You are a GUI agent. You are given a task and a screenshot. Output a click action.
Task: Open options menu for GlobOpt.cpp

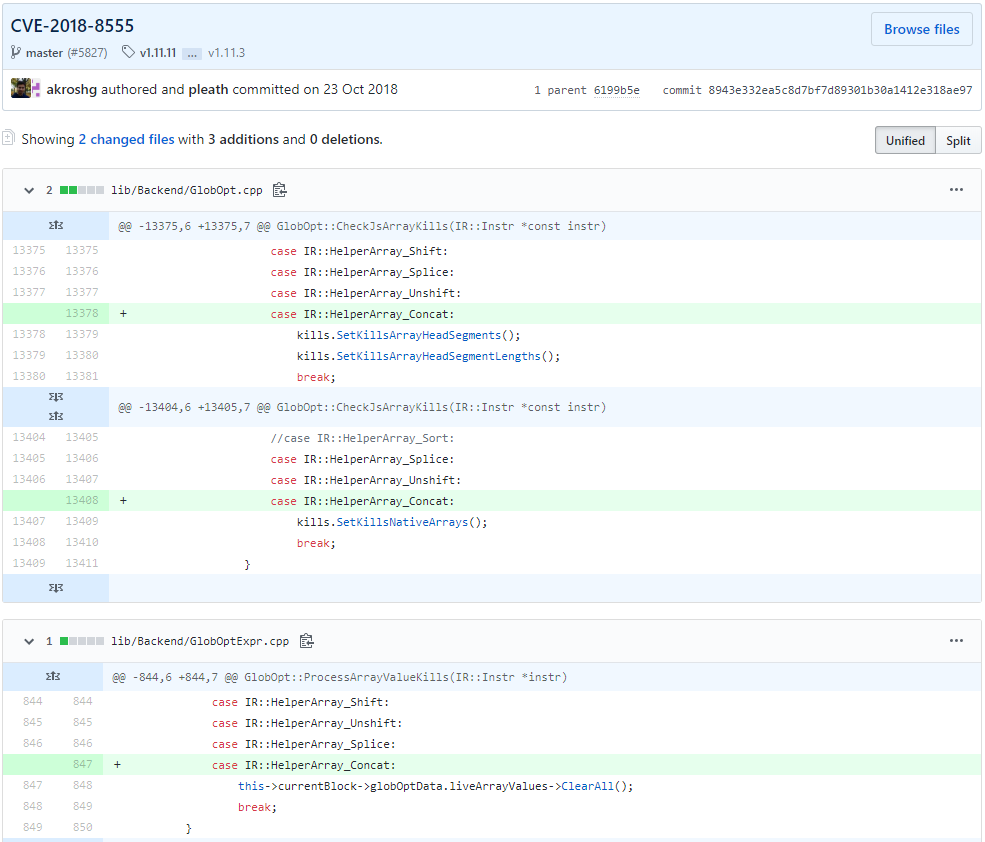pyautogui.click(x=956, y=190)
